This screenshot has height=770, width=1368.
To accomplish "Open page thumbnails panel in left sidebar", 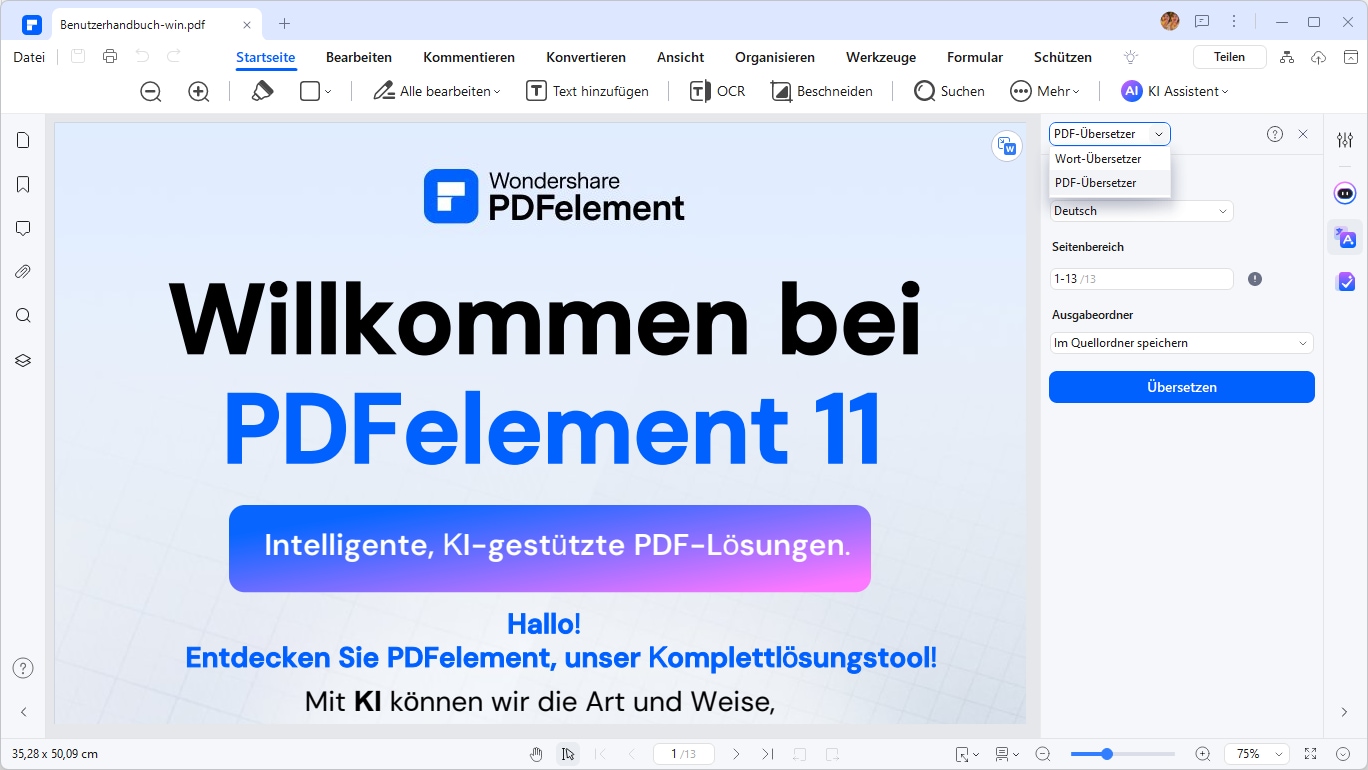I will [23, 140].
